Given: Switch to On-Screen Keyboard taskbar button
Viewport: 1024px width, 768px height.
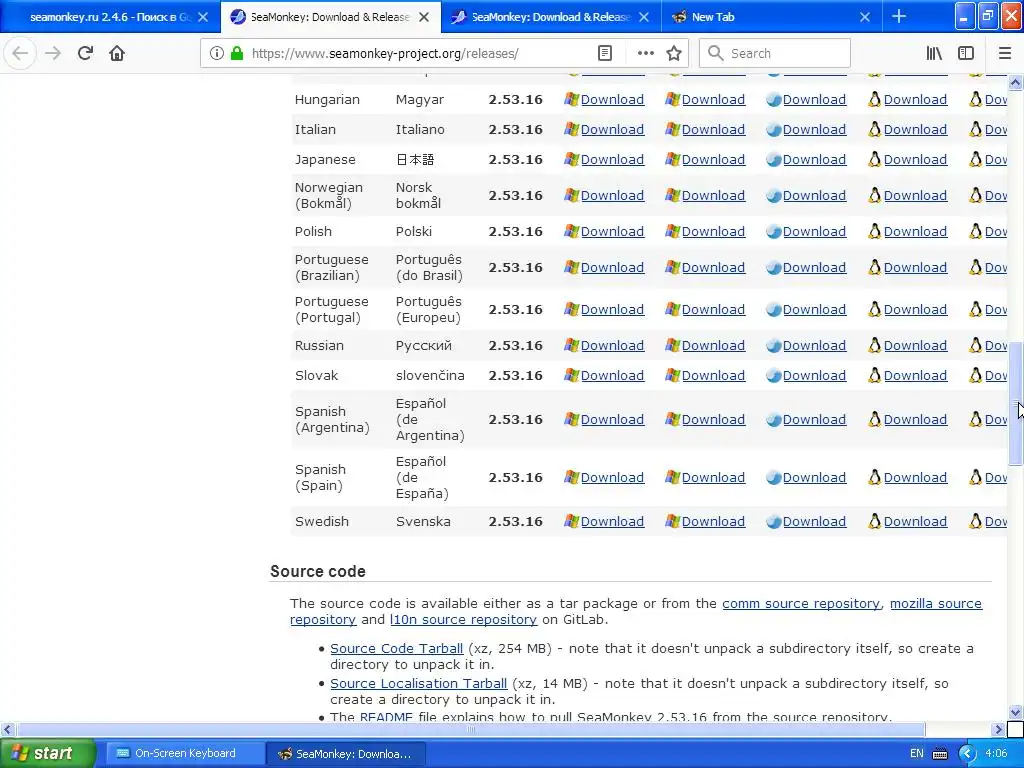Looking at the screenshot, I should [185, 753].
